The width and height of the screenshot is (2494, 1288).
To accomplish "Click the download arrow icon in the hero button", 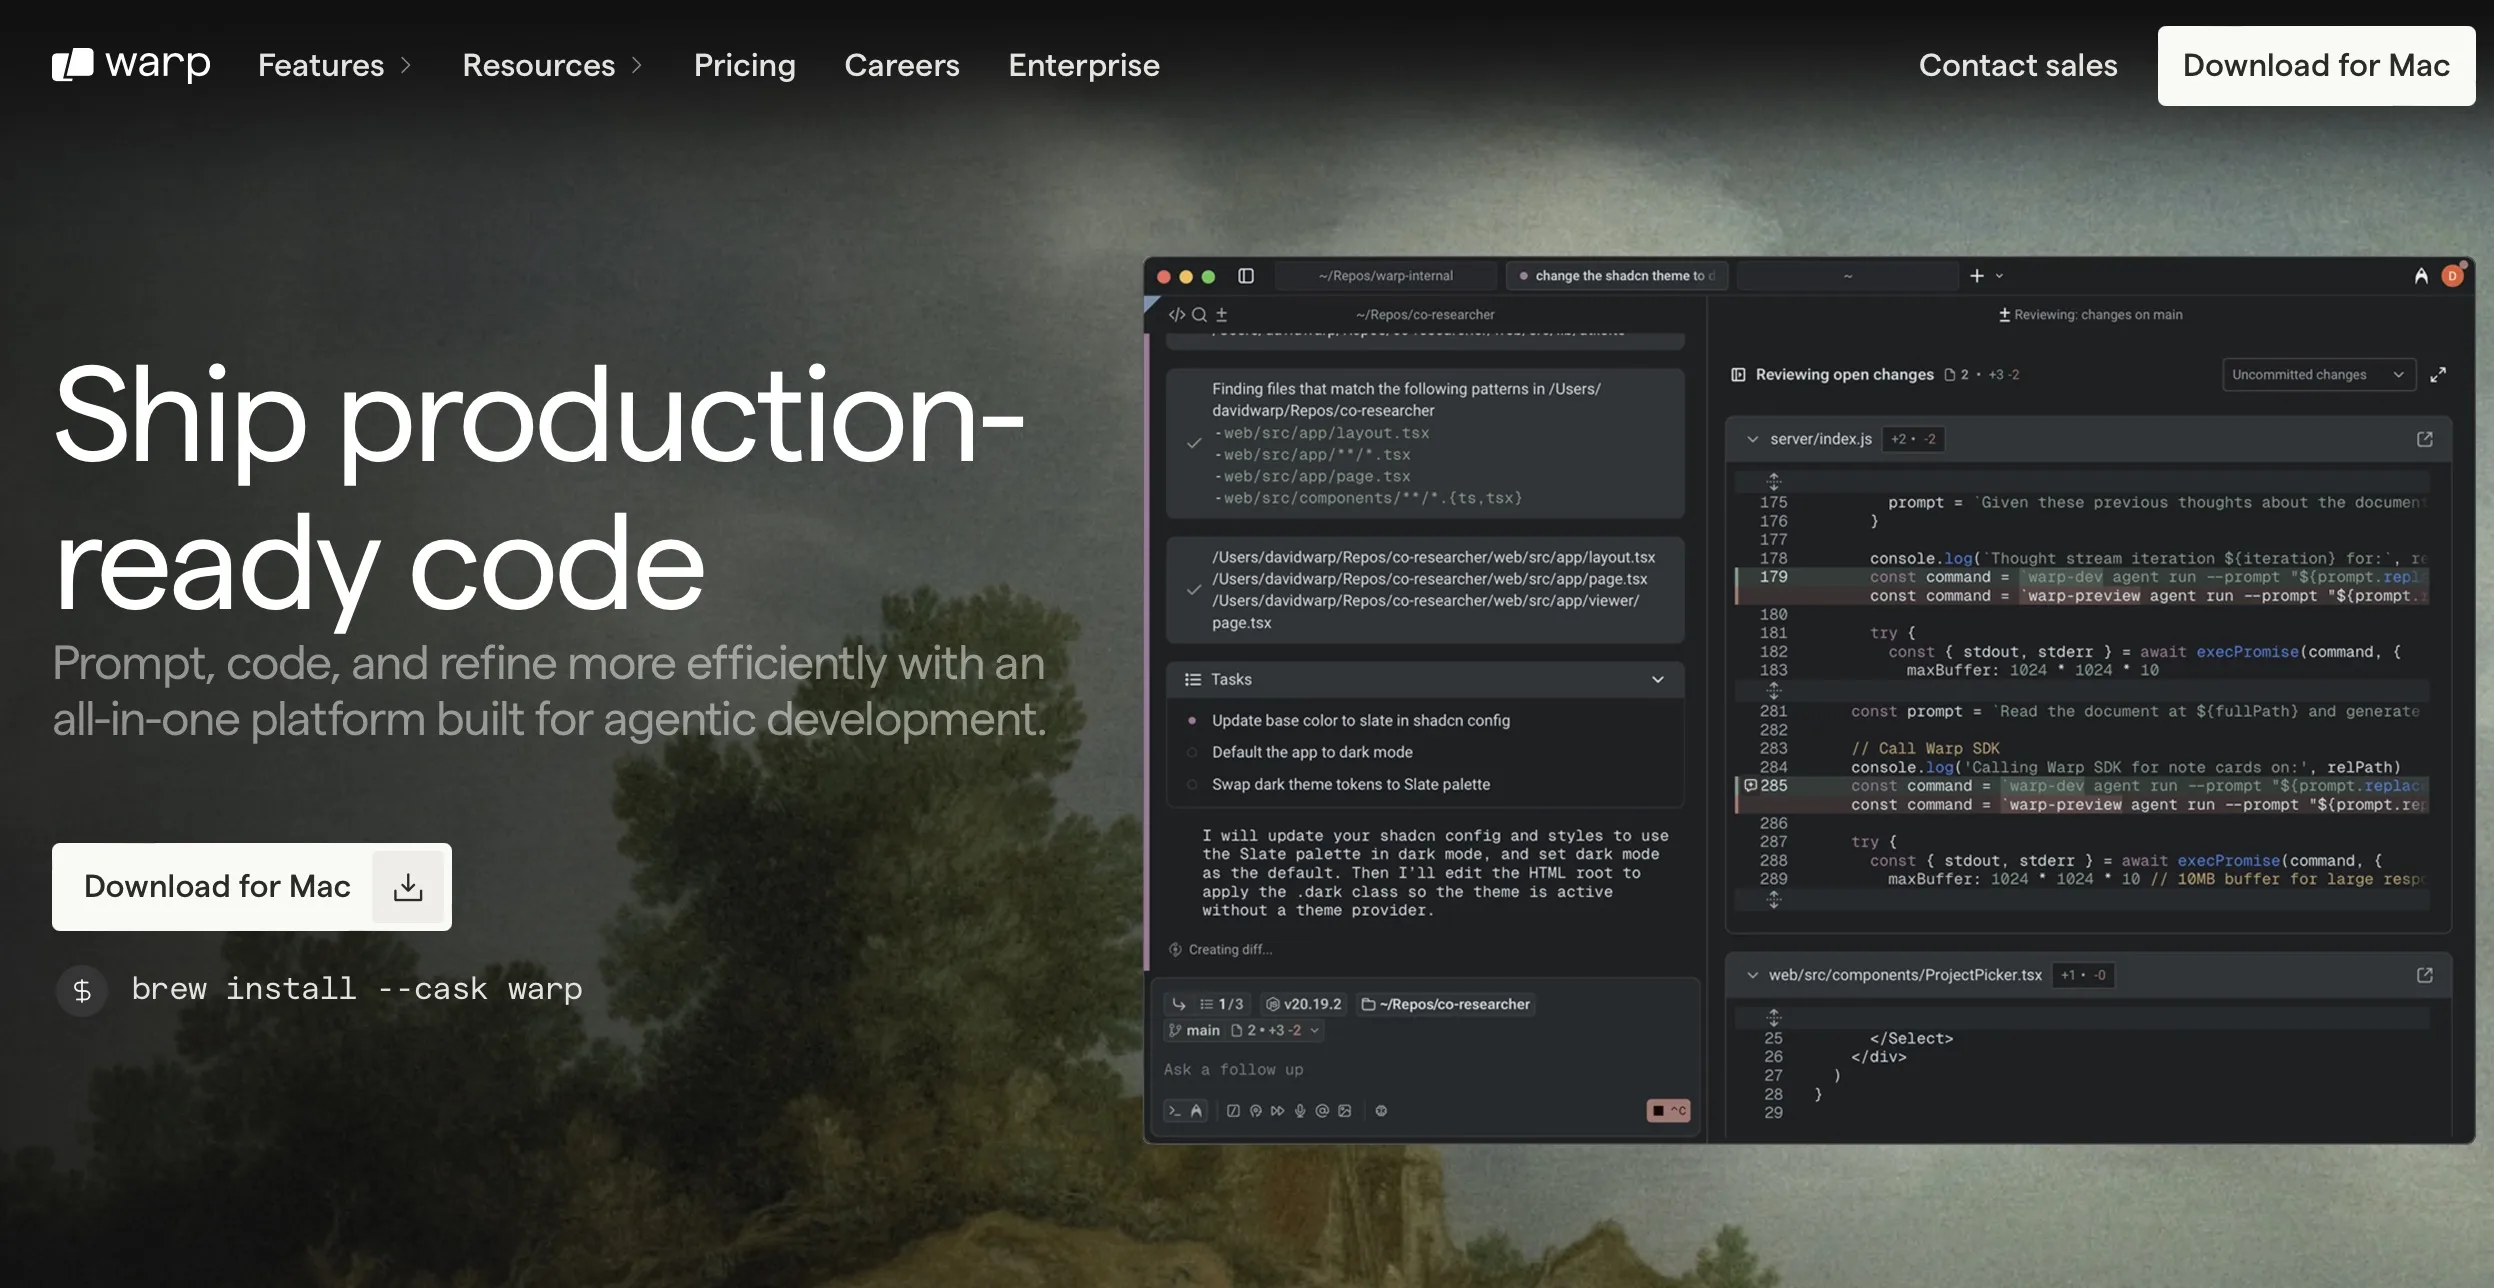I will coord(408,887).
